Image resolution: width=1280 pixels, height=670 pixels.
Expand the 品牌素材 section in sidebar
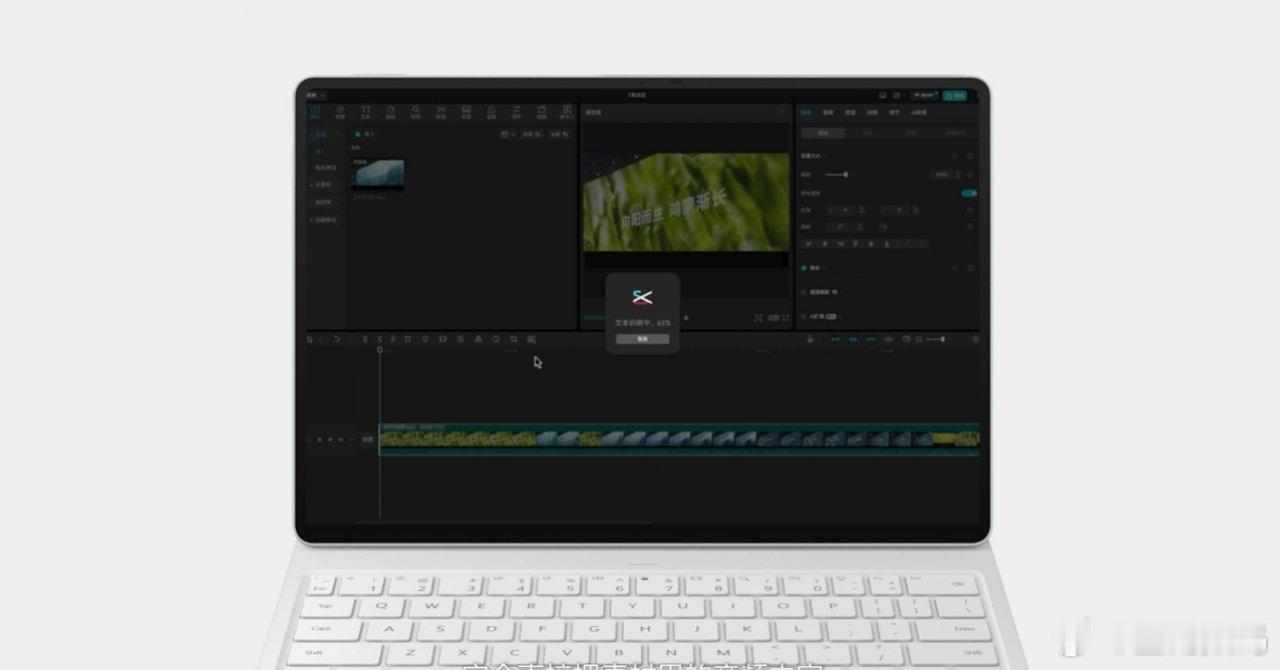[x=324, y=219]
